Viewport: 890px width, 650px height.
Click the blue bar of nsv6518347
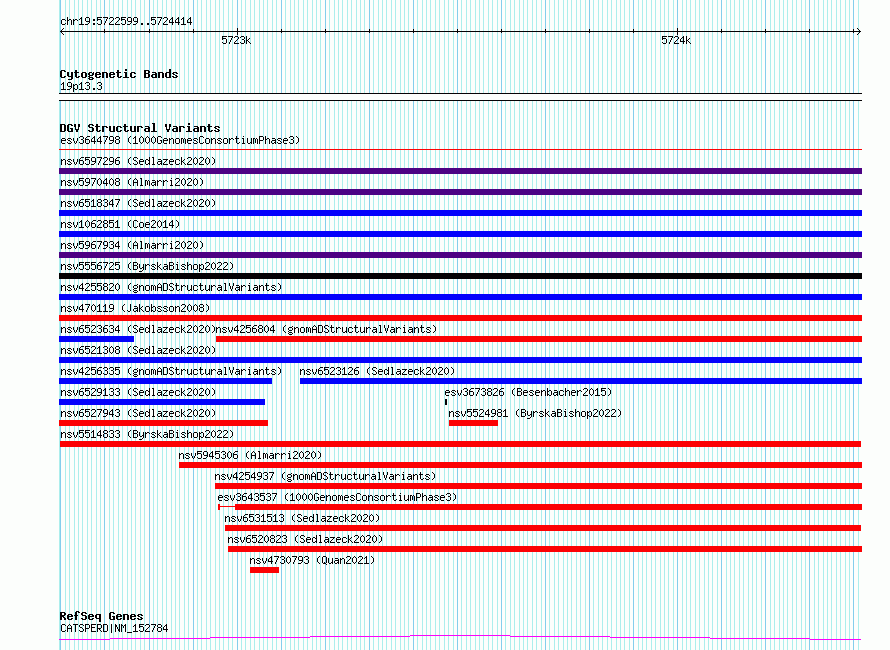coord(460,213)
